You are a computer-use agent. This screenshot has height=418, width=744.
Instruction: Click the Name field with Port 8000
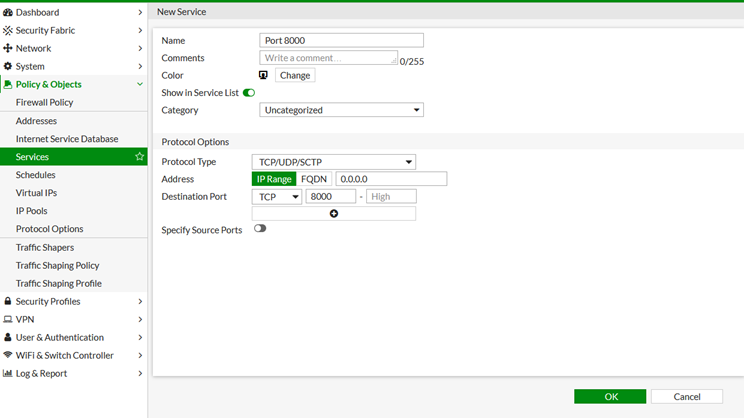click(x=341, y=40)
